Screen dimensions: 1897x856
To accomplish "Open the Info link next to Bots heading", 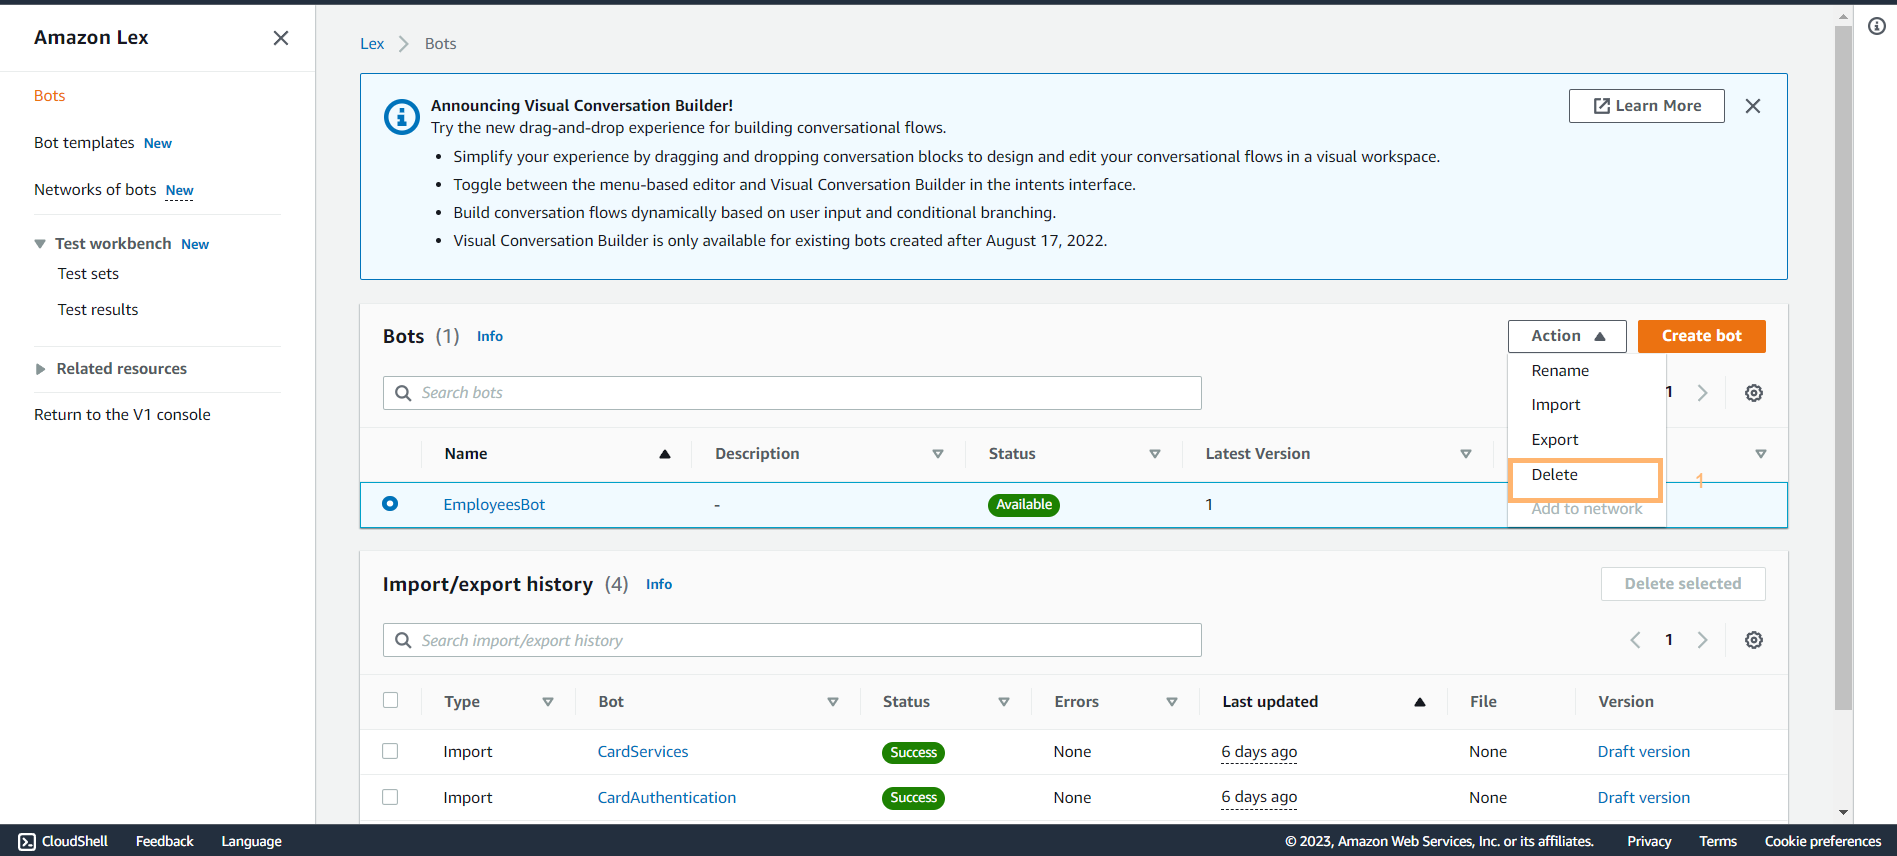I will point(490,337).
